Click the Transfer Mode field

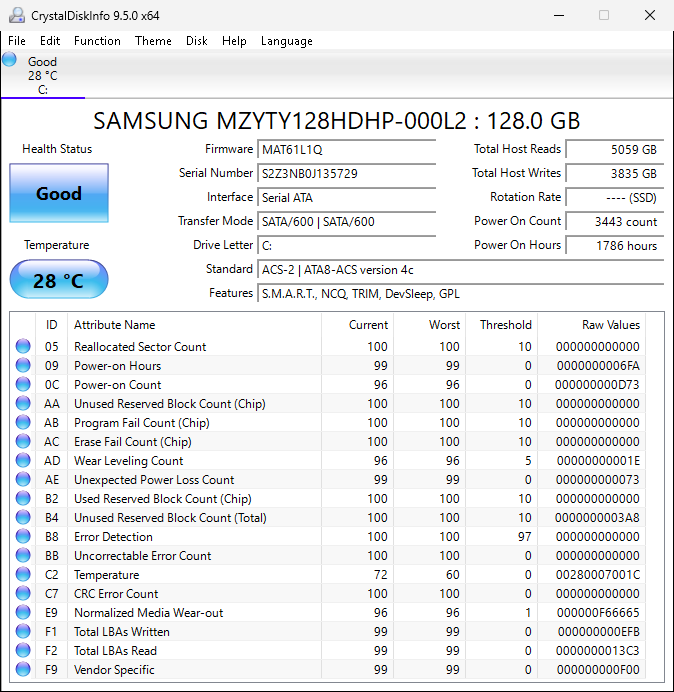(x=346, y=221)
